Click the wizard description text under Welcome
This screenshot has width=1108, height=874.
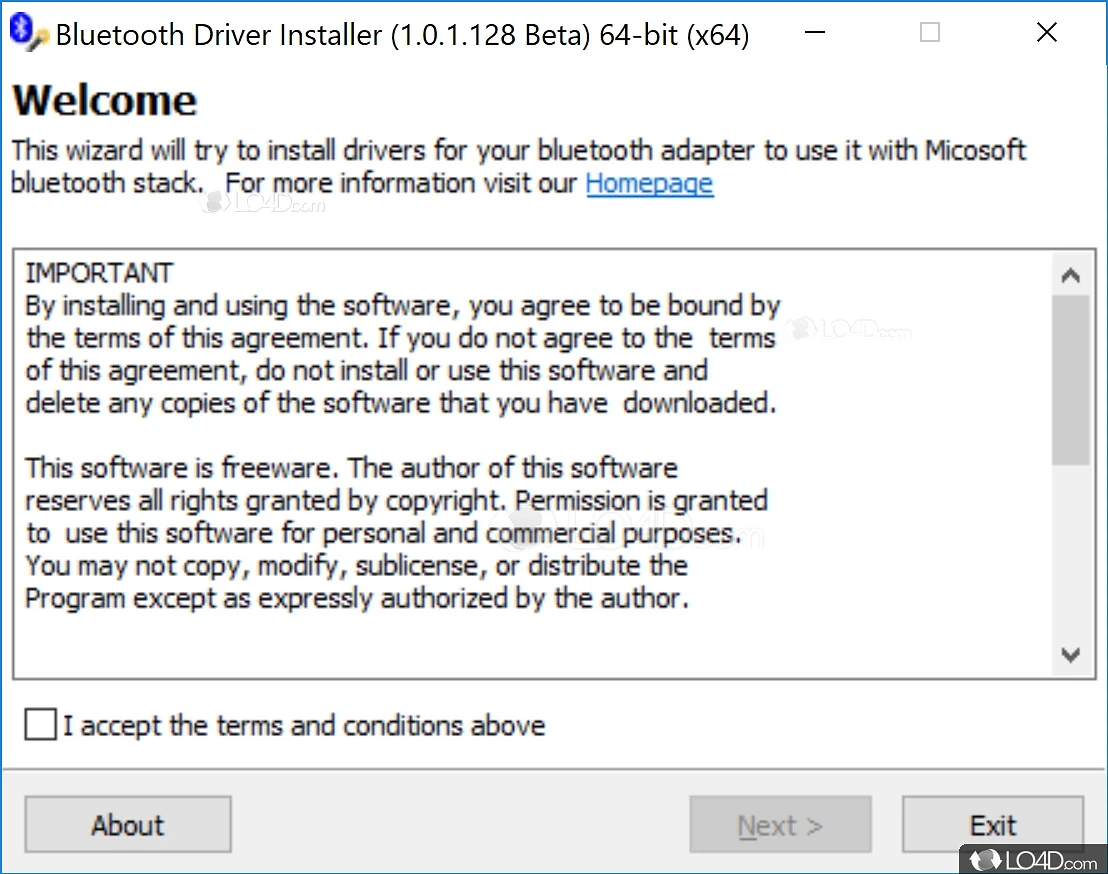(518, 152)
